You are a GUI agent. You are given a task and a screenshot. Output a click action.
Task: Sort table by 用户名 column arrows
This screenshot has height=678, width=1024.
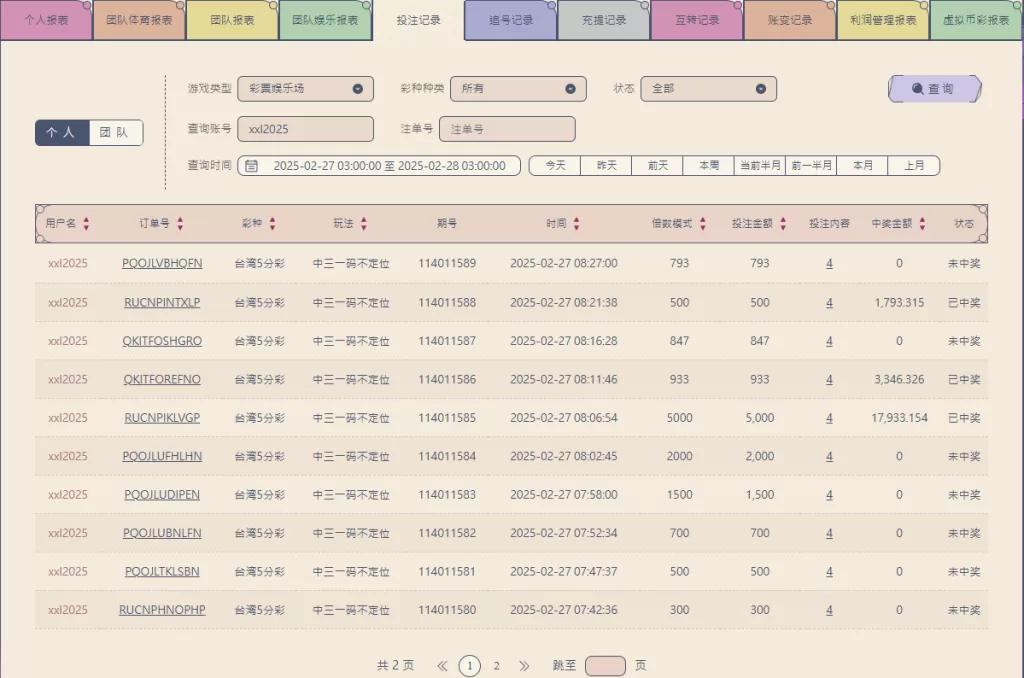pyautogui.click(x=86, y=223)
